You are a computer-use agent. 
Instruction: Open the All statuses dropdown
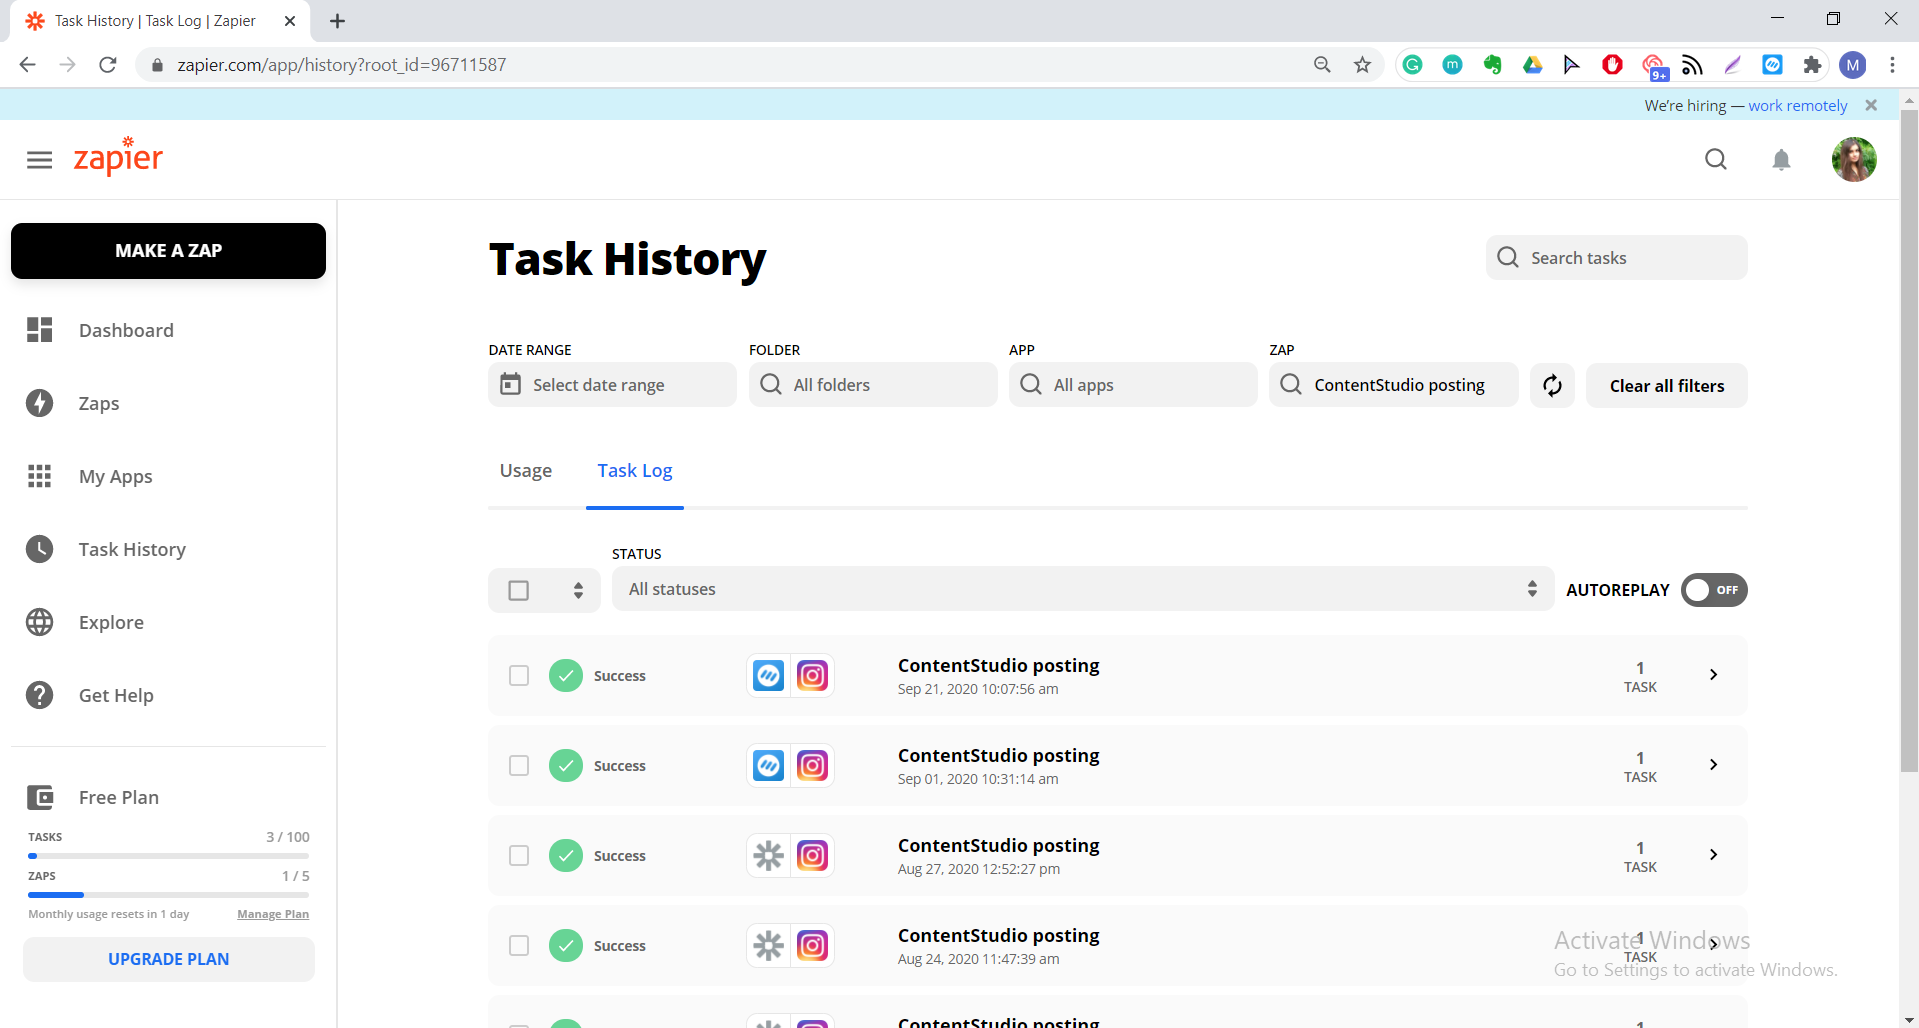click(1083, 589)
